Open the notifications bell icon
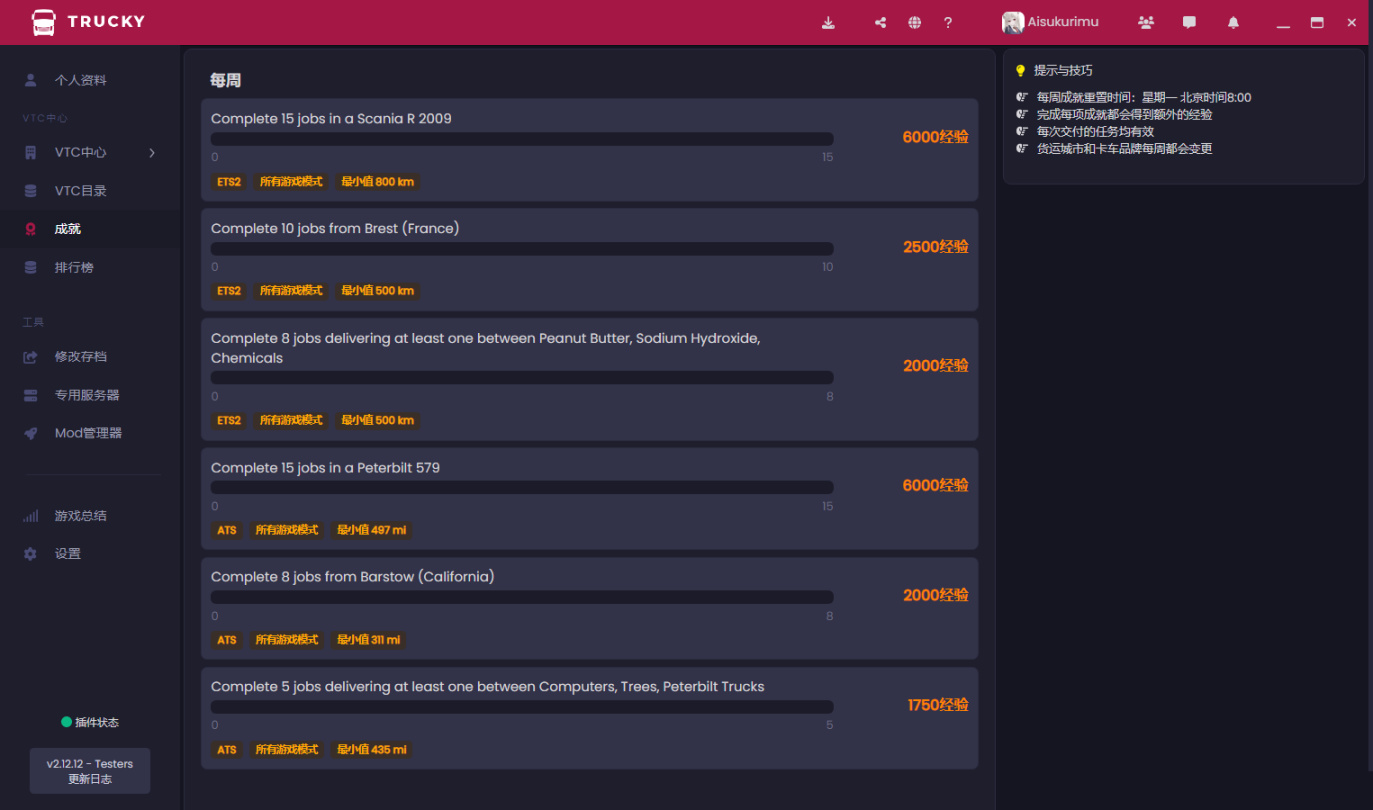 click(1233, 22)
